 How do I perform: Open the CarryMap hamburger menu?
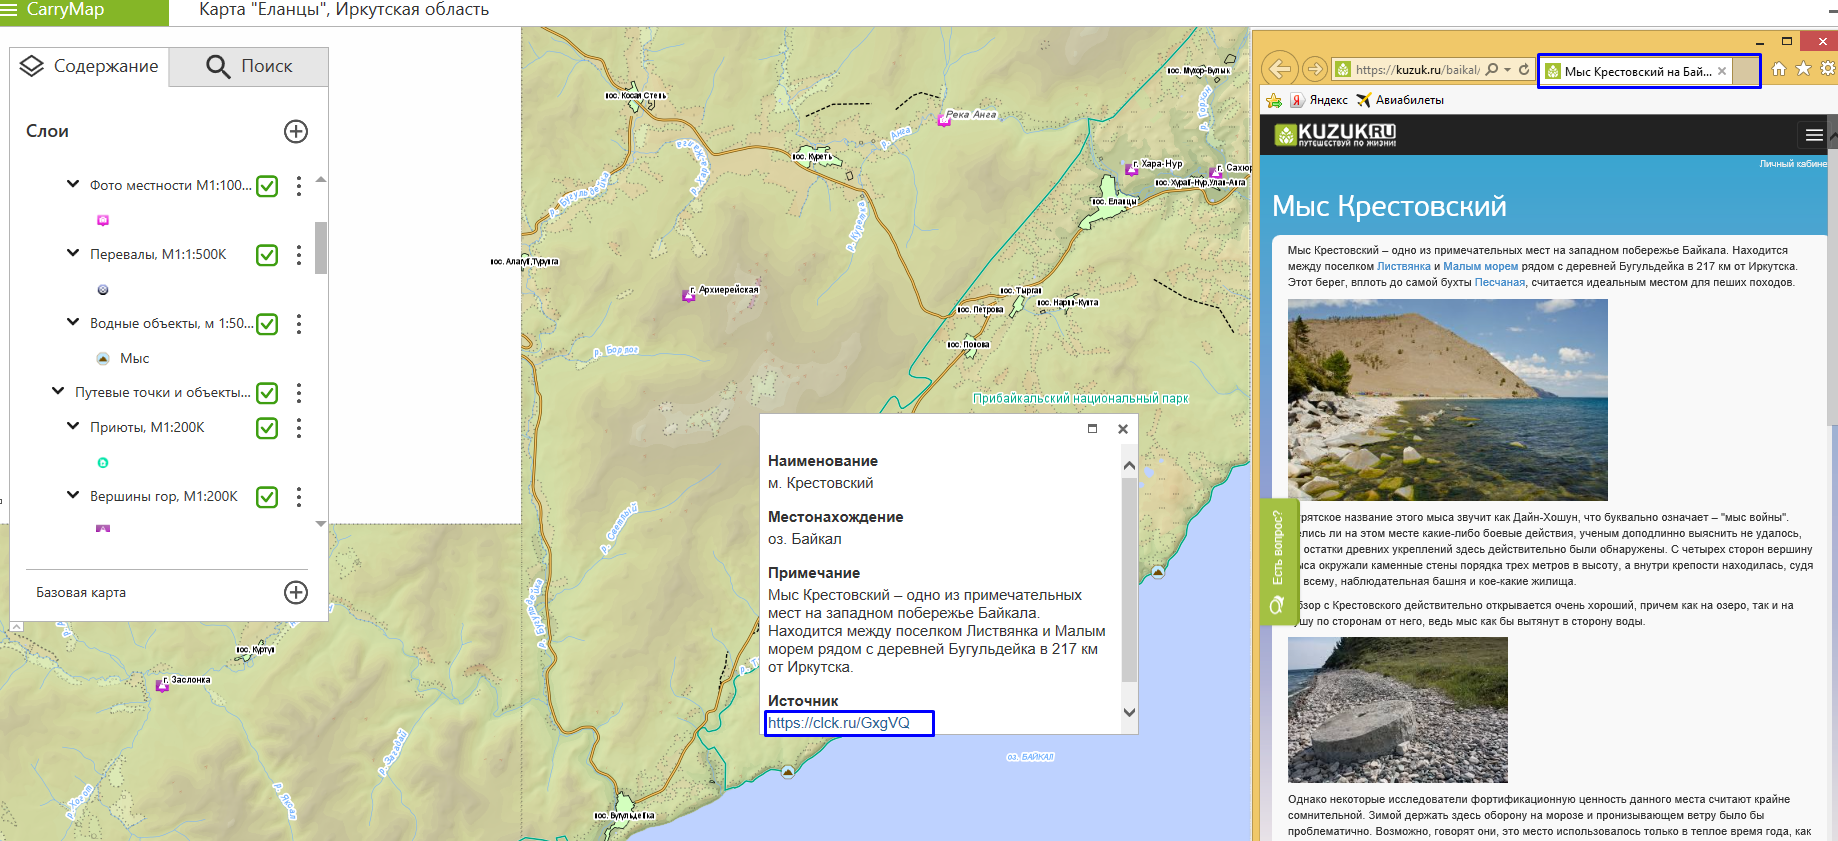[9, 10]
